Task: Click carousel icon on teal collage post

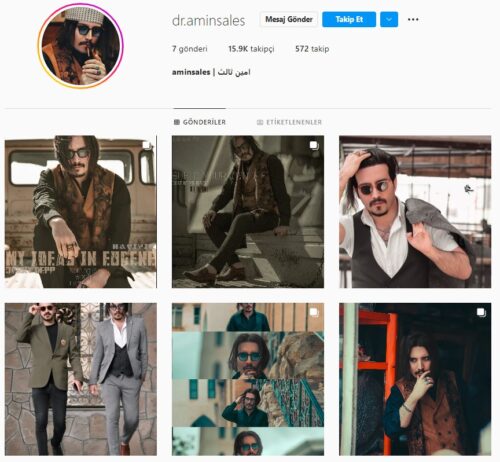Action: (x=314, y=312)
